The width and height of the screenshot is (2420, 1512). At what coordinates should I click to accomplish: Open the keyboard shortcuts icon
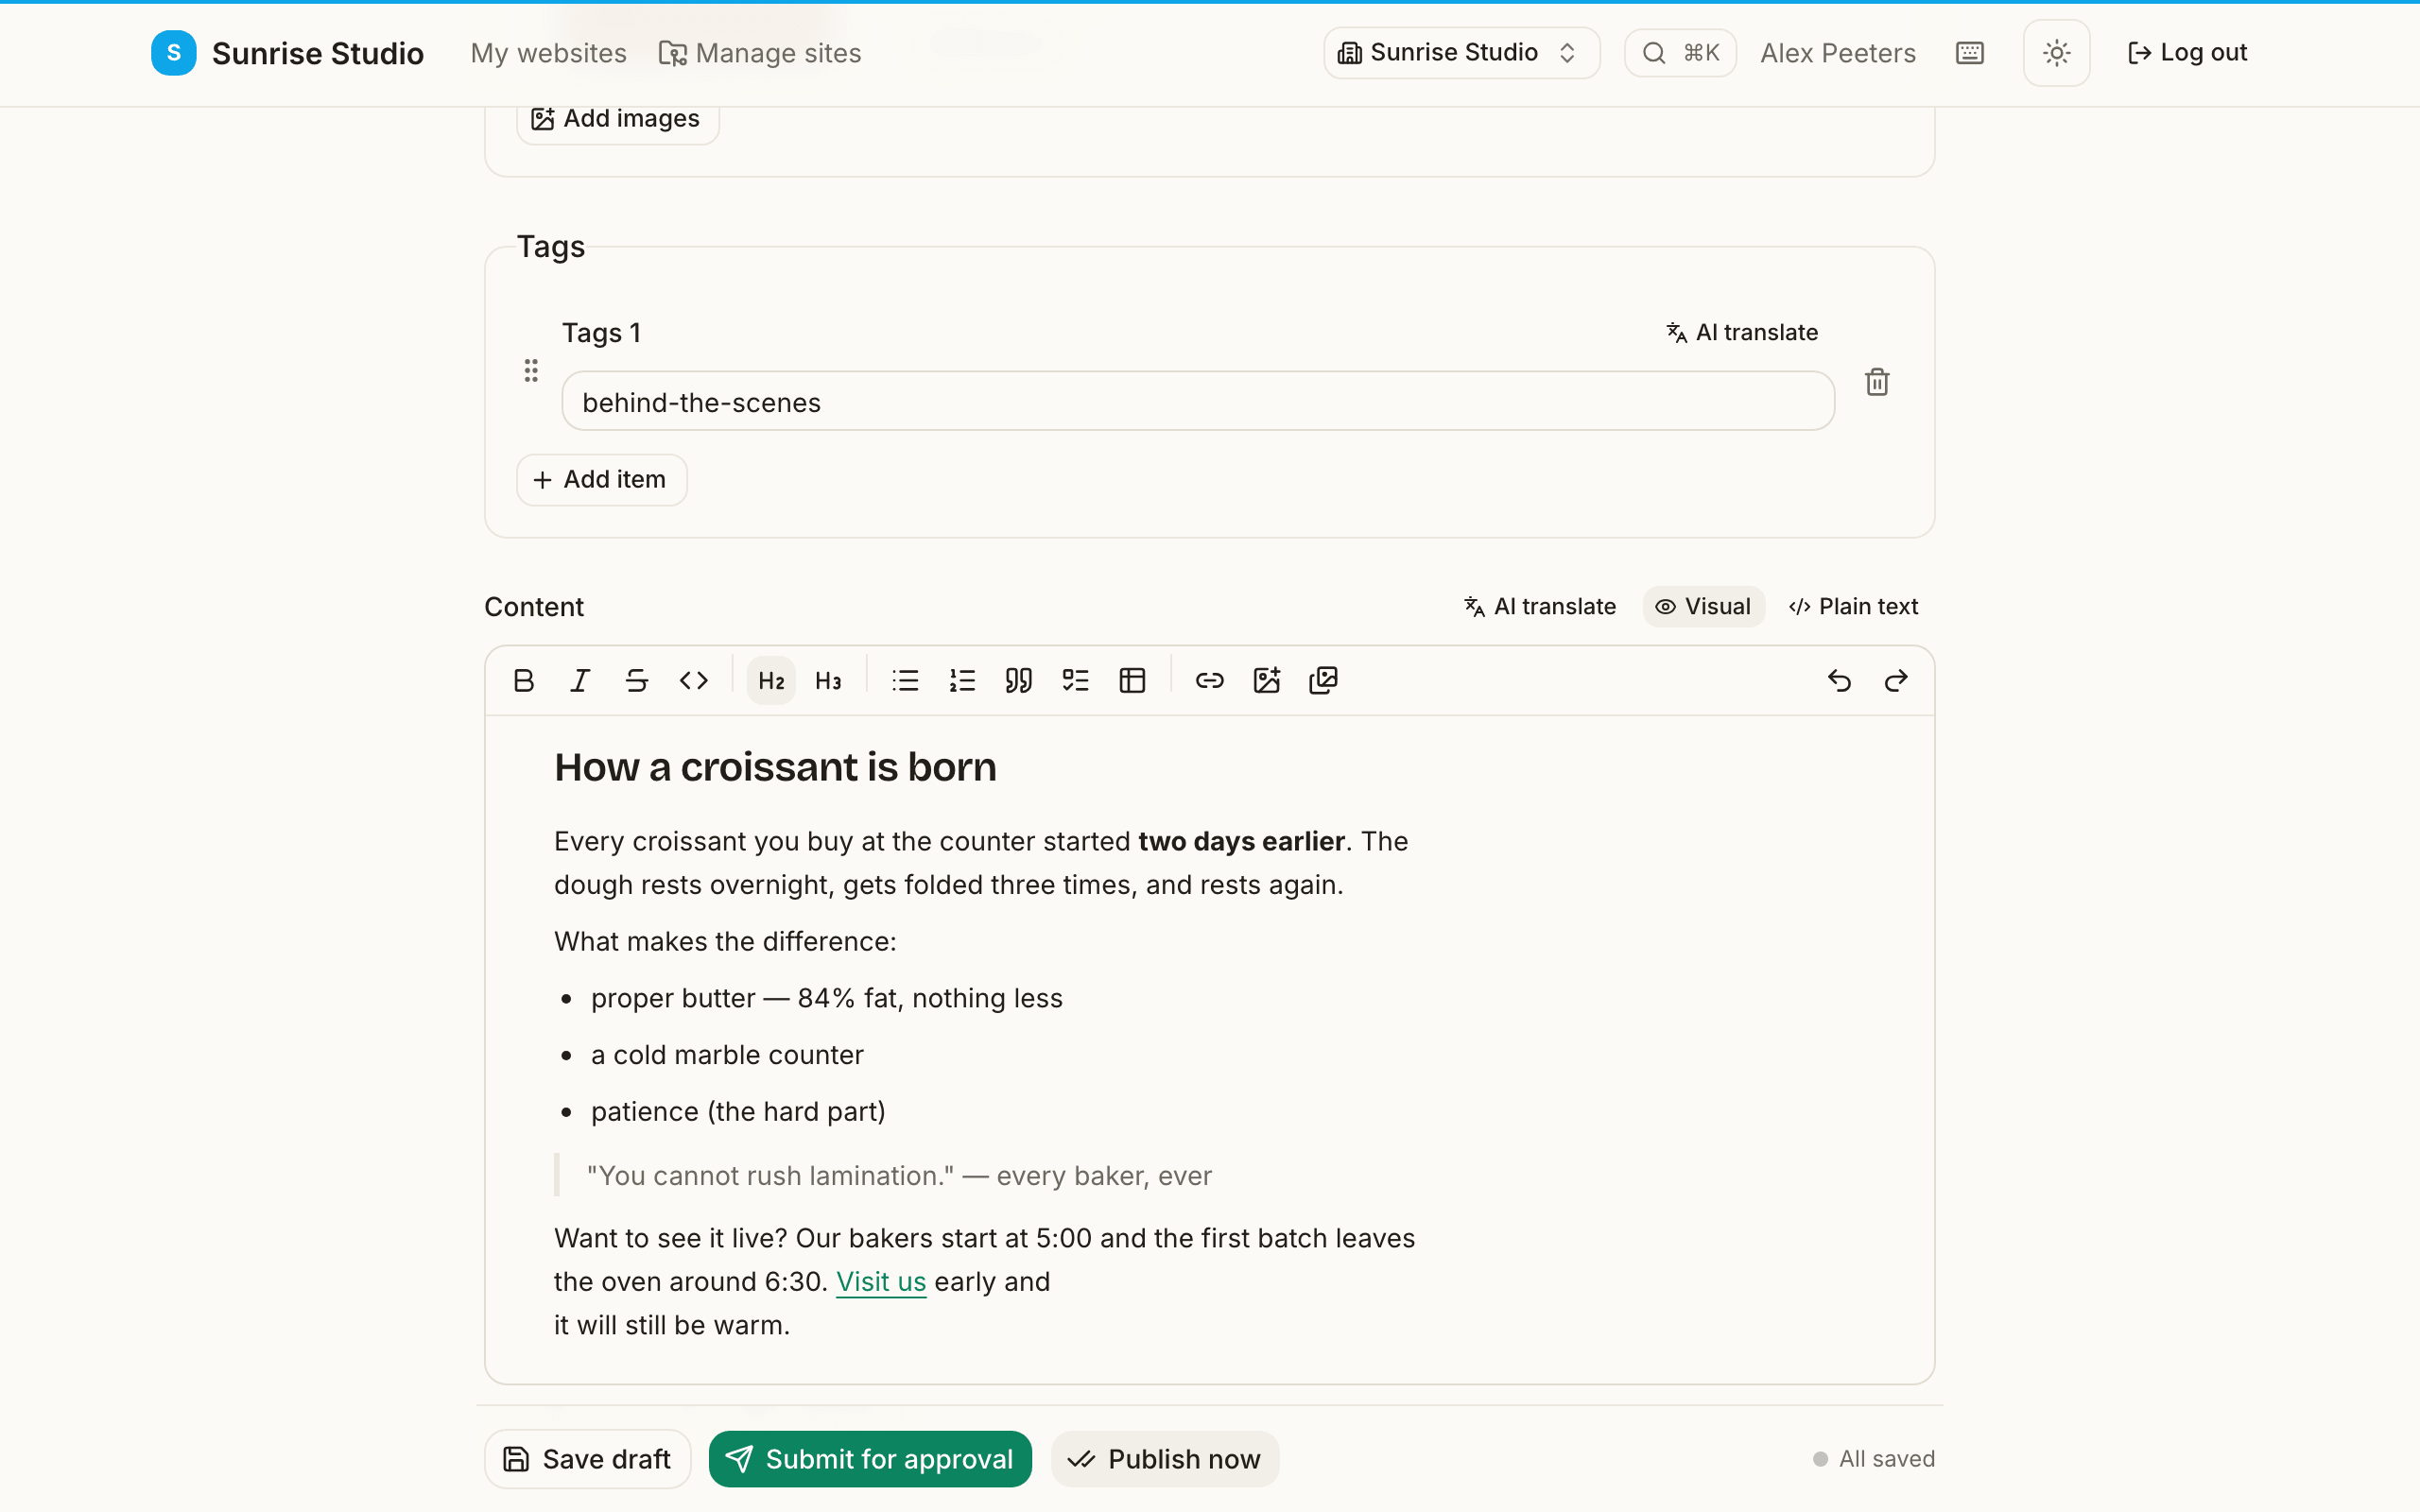click(1969, 53)
